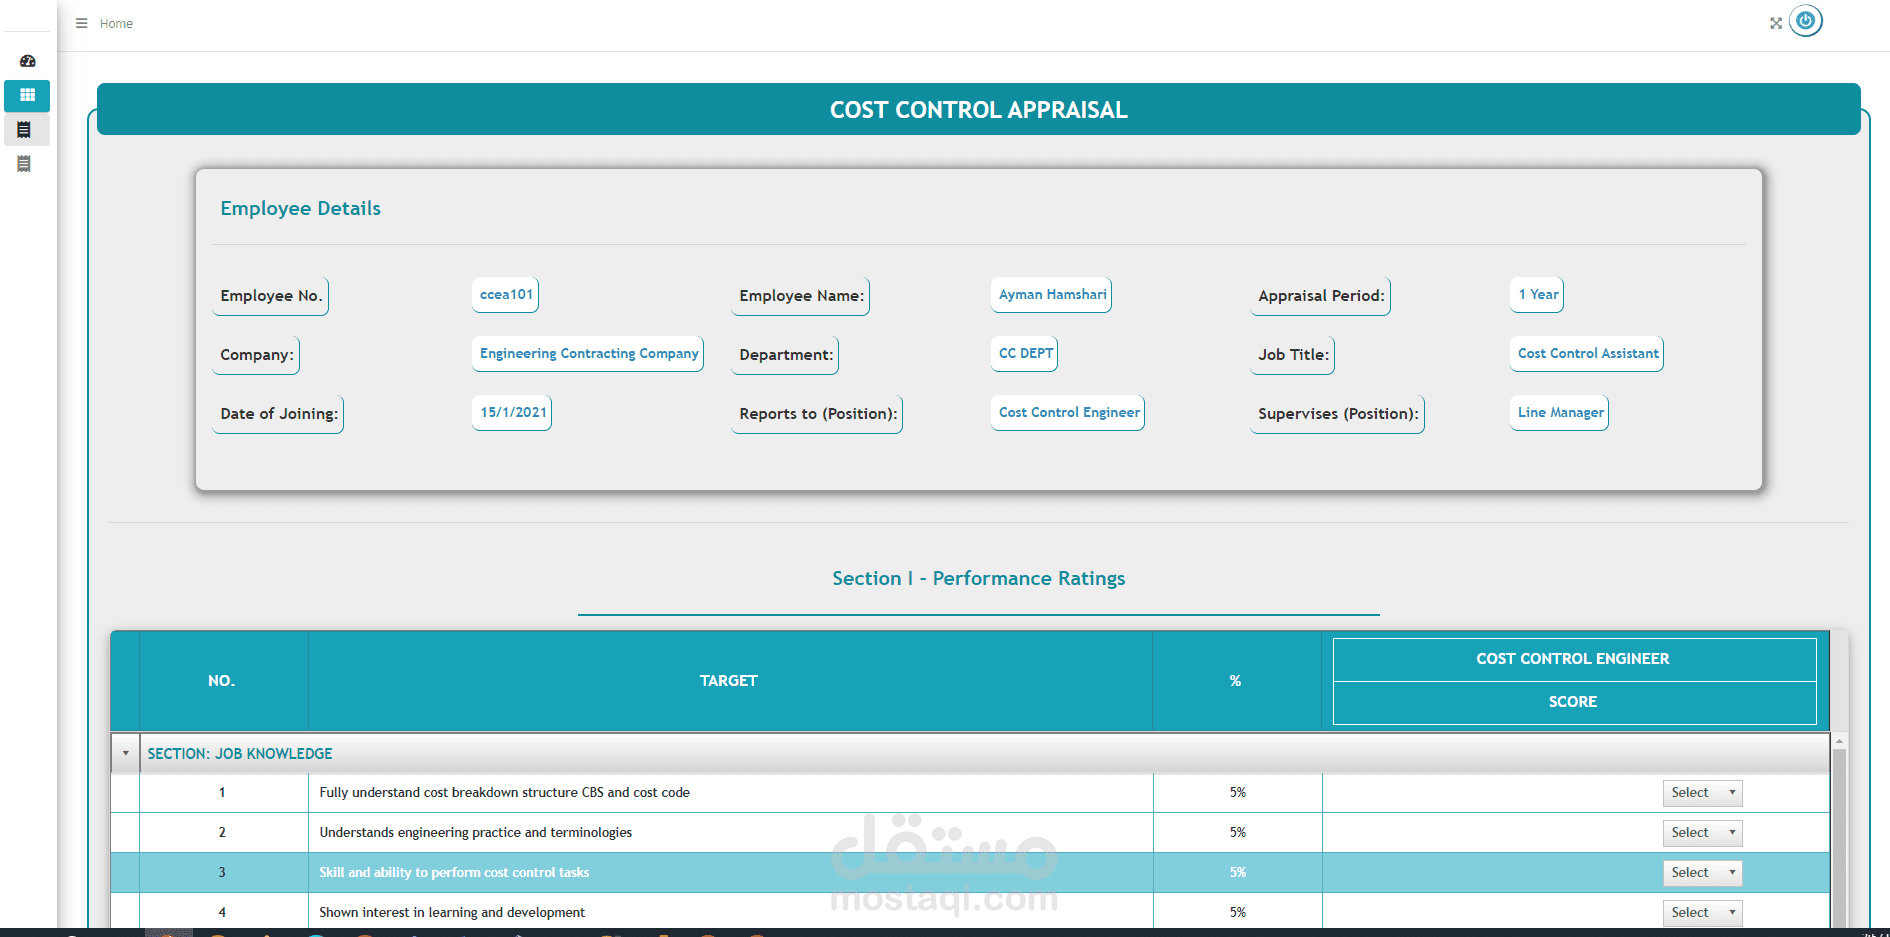Toggle fullscreen with the expand arrows icon
The image size is (1890, 937).
[1776, 23]
